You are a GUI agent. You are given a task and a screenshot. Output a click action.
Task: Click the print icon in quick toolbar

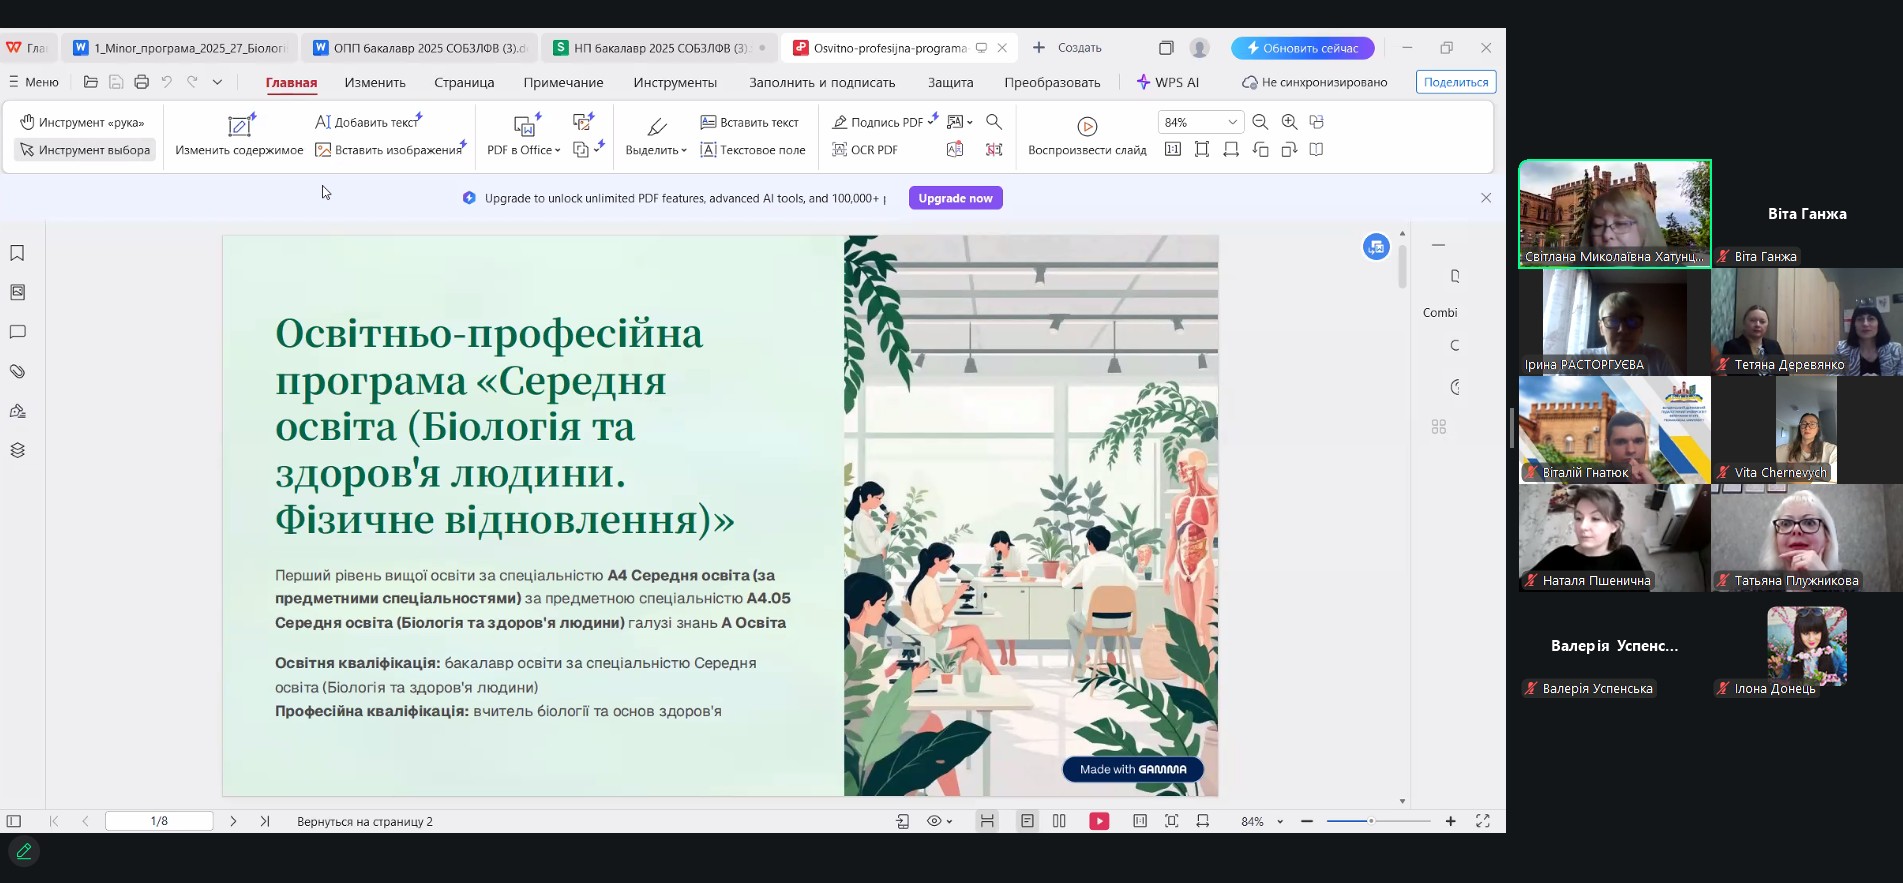pos(141,82)
